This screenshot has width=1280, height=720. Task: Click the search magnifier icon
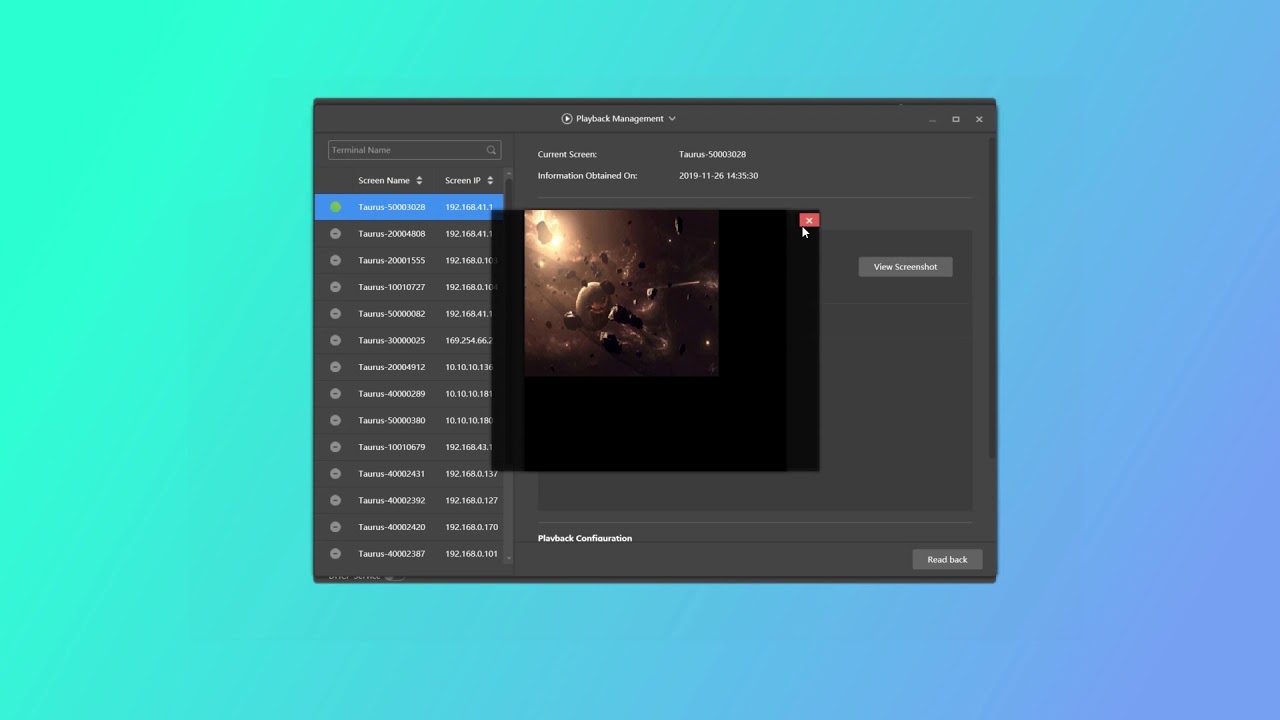coord(491,150)
